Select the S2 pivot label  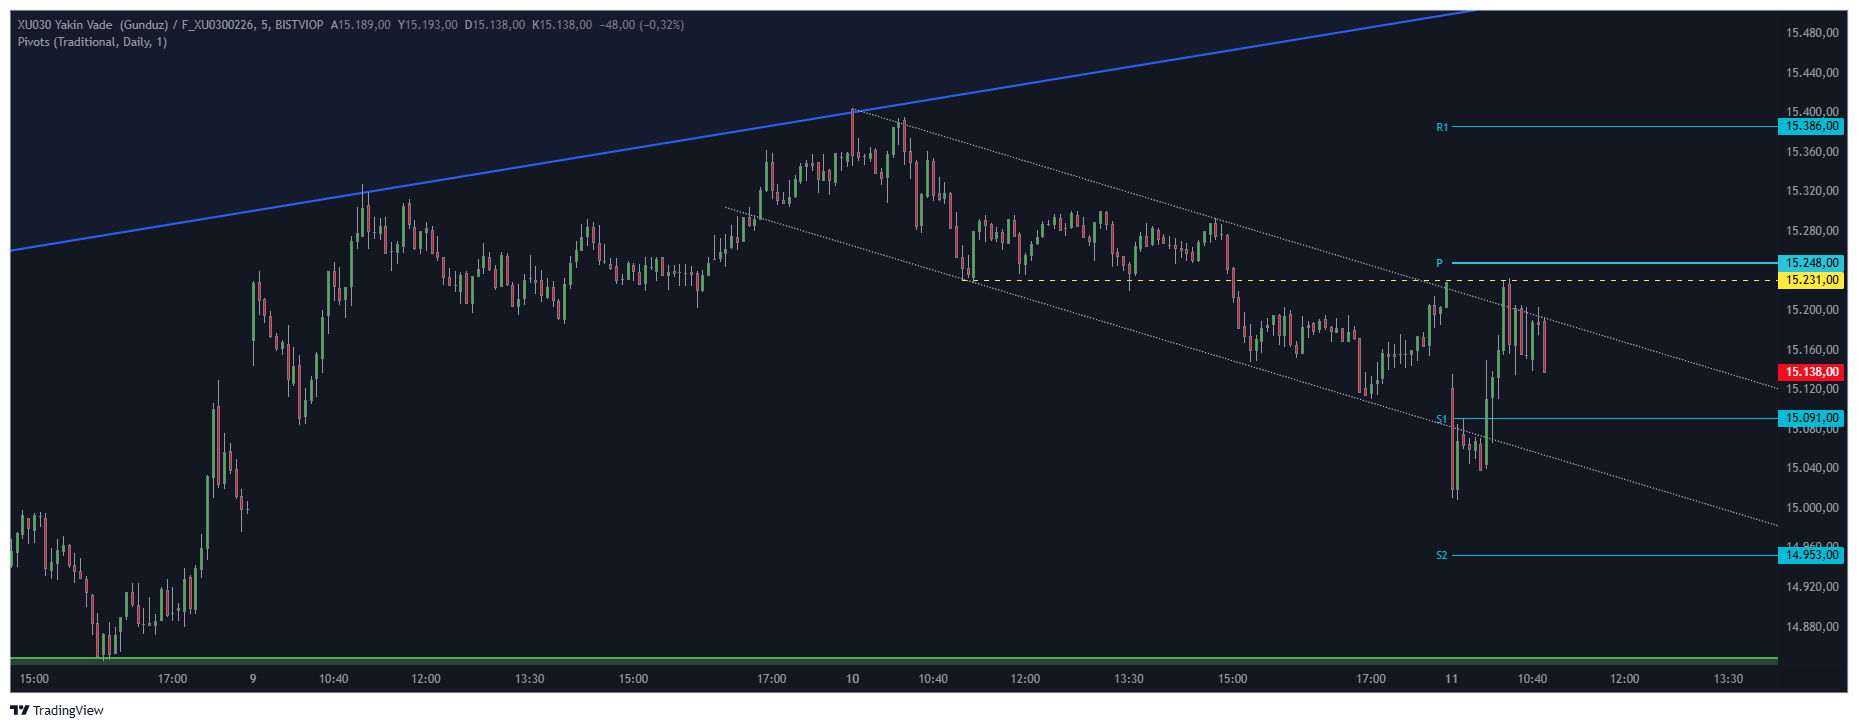tap(1442, 555)
